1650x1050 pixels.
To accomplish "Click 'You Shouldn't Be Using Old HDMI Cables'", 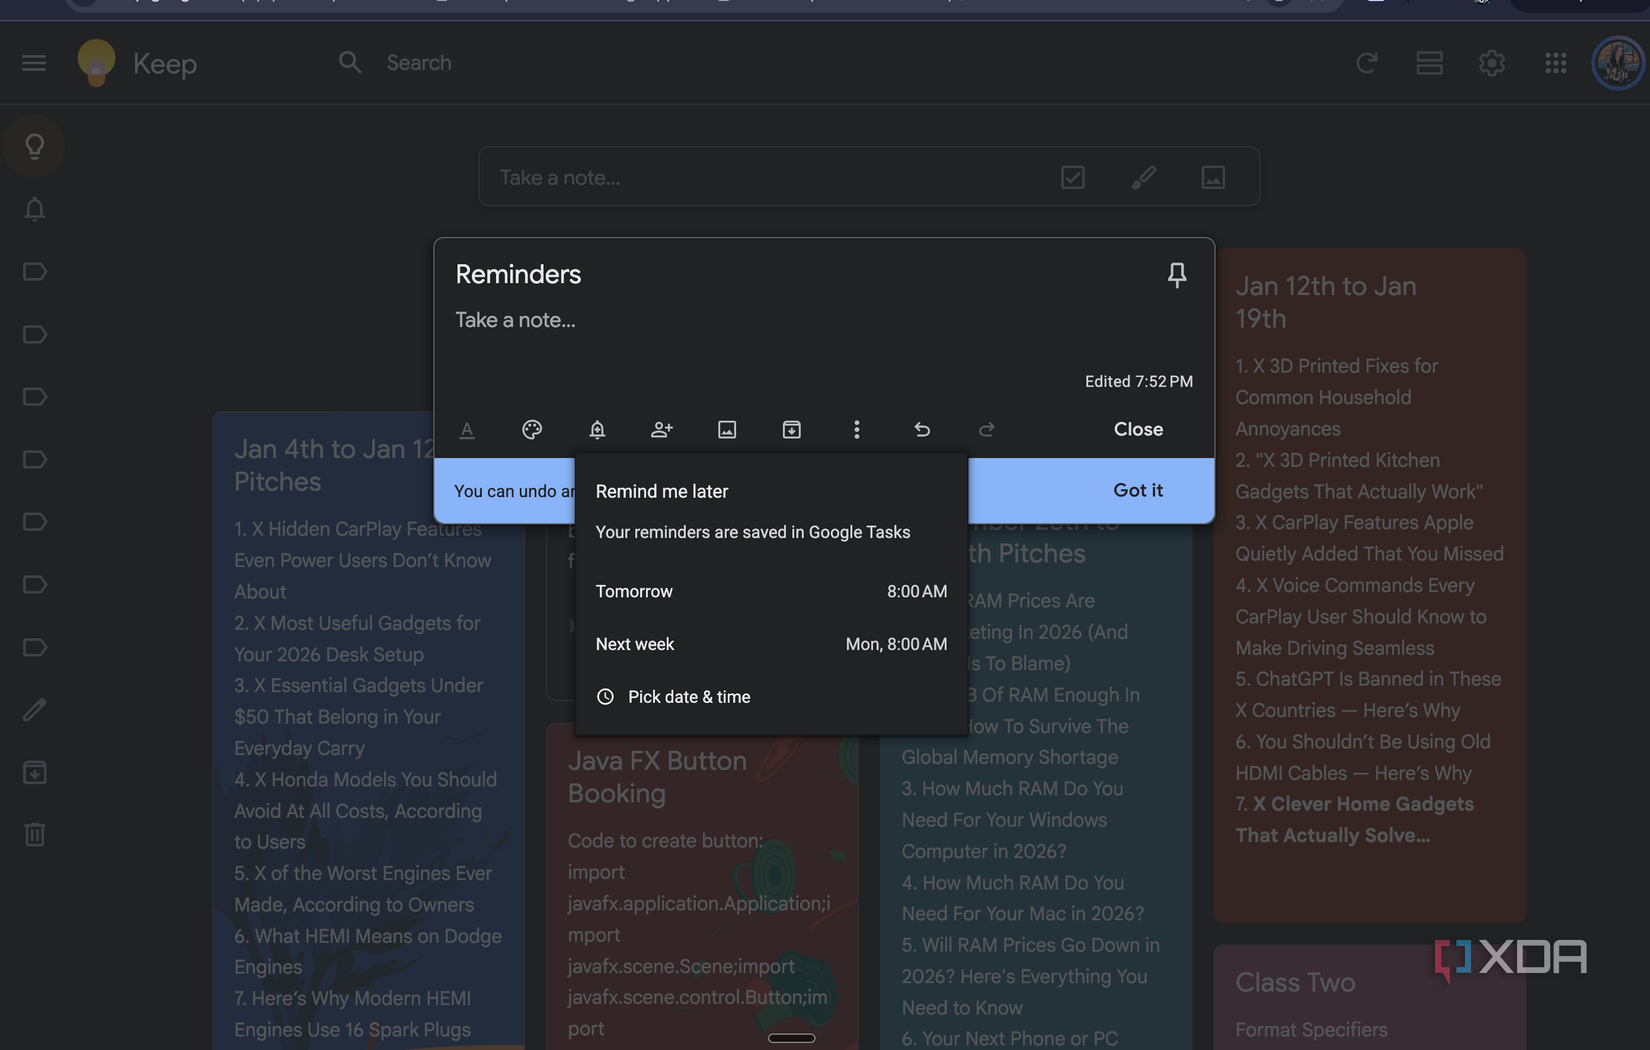I will coord(1363,757).
